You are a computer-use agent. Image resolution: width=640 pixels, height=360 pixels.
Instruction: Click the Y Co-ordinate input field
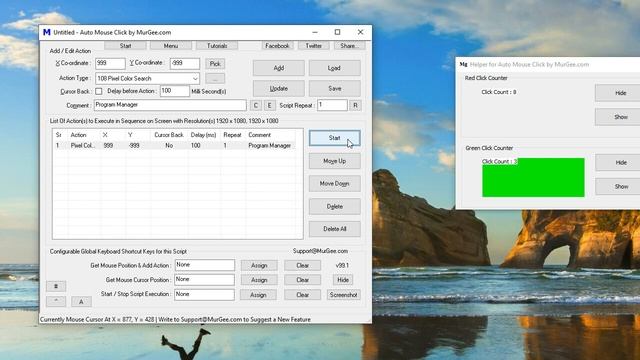pyautogui.click(x=184, y=64)
